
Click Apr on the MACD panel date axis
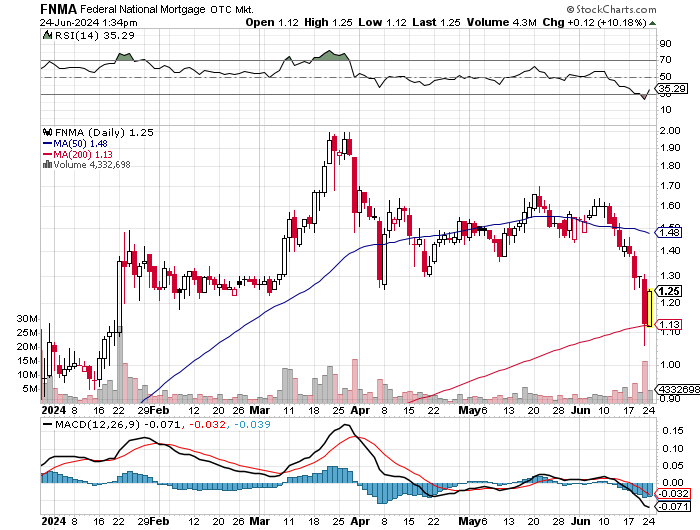[x=360, y=521]
